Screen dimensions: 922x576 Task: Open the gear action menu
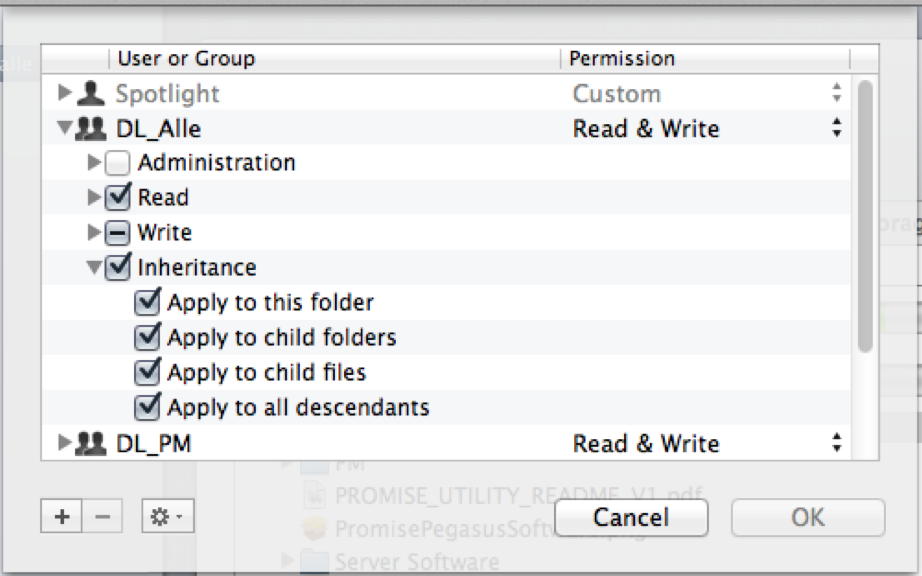pos(167,517)
